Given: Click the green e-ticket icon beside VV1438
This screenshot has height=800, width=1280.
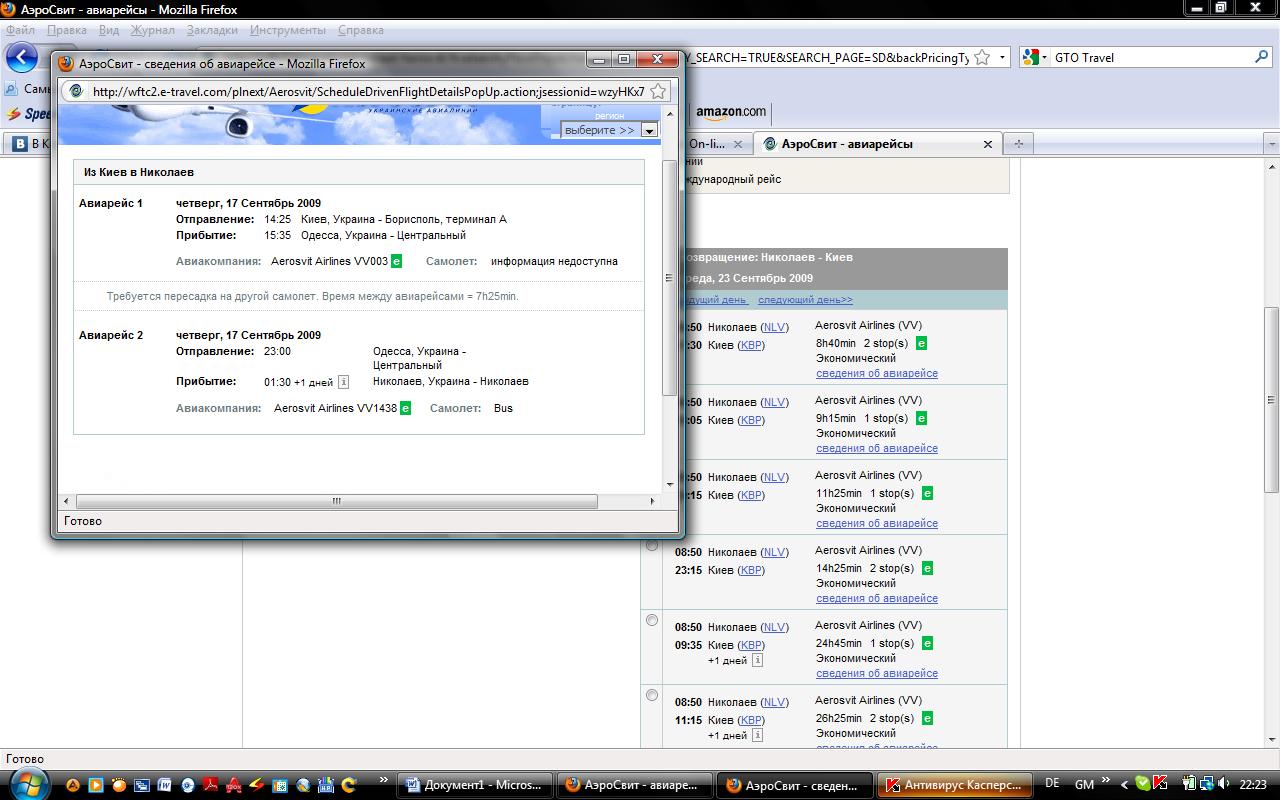Looking at the screenshot, I should [x=405, y=408].
